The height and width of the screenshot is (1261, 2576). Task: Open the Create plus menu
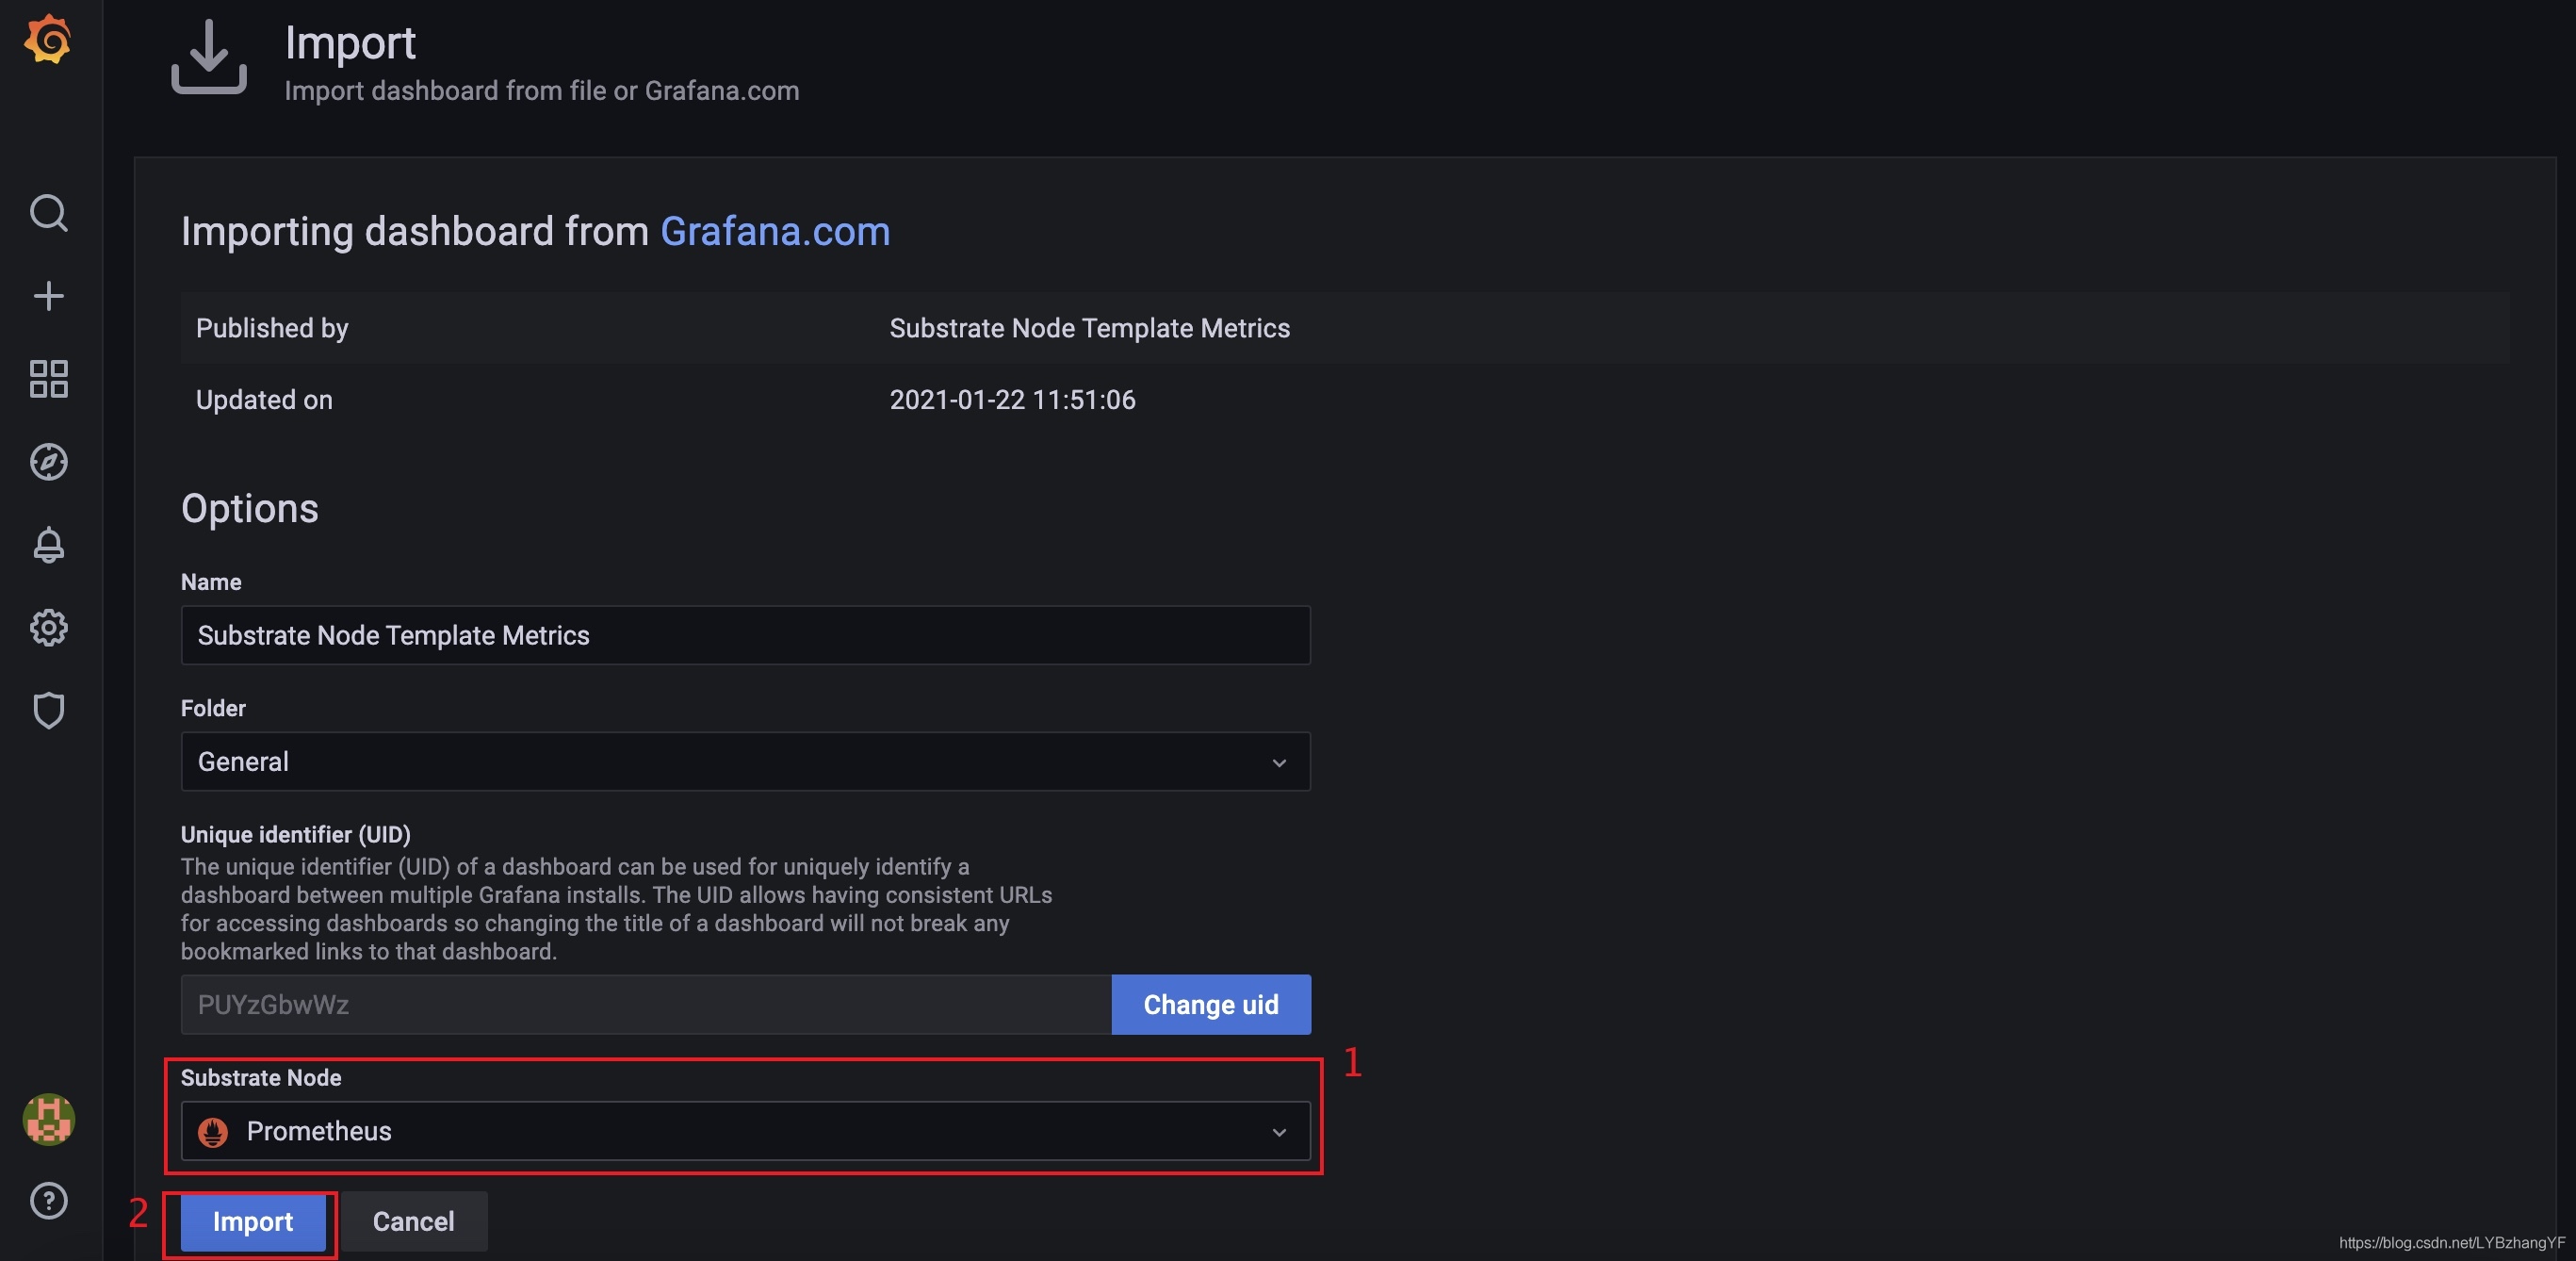[x=48, y=296]
